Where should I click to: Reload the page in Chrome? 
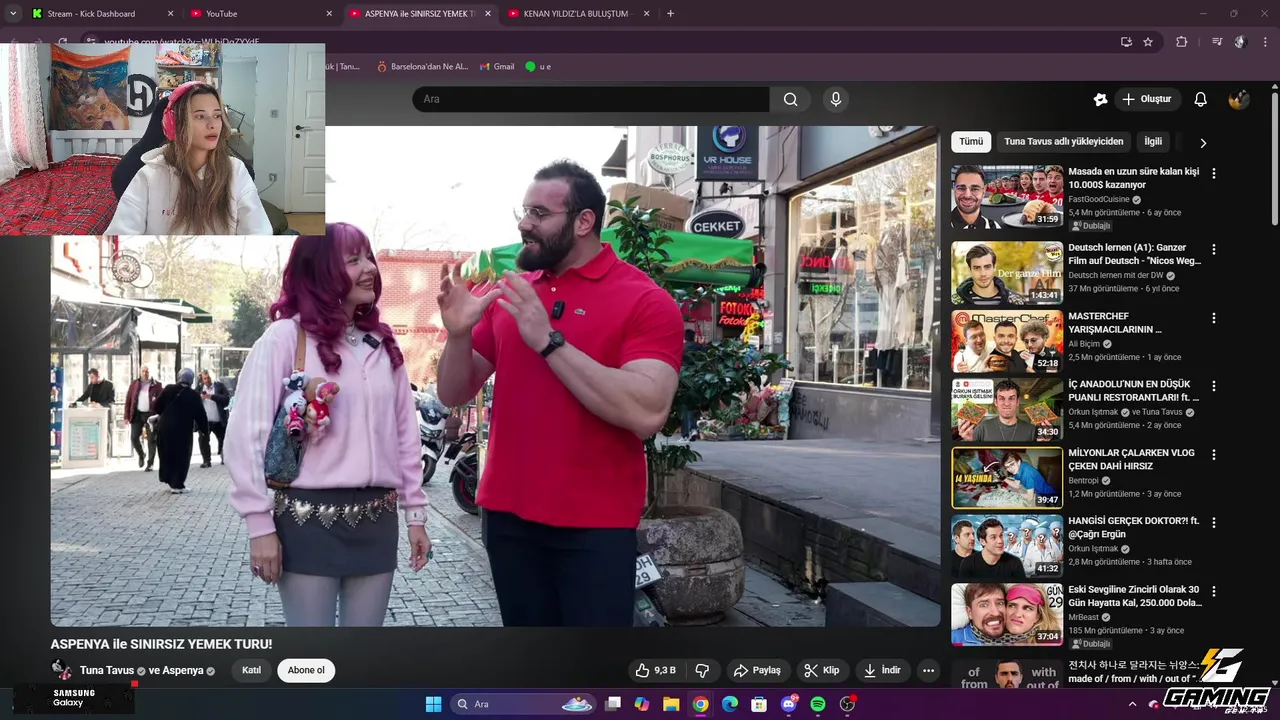click(62, 42)
